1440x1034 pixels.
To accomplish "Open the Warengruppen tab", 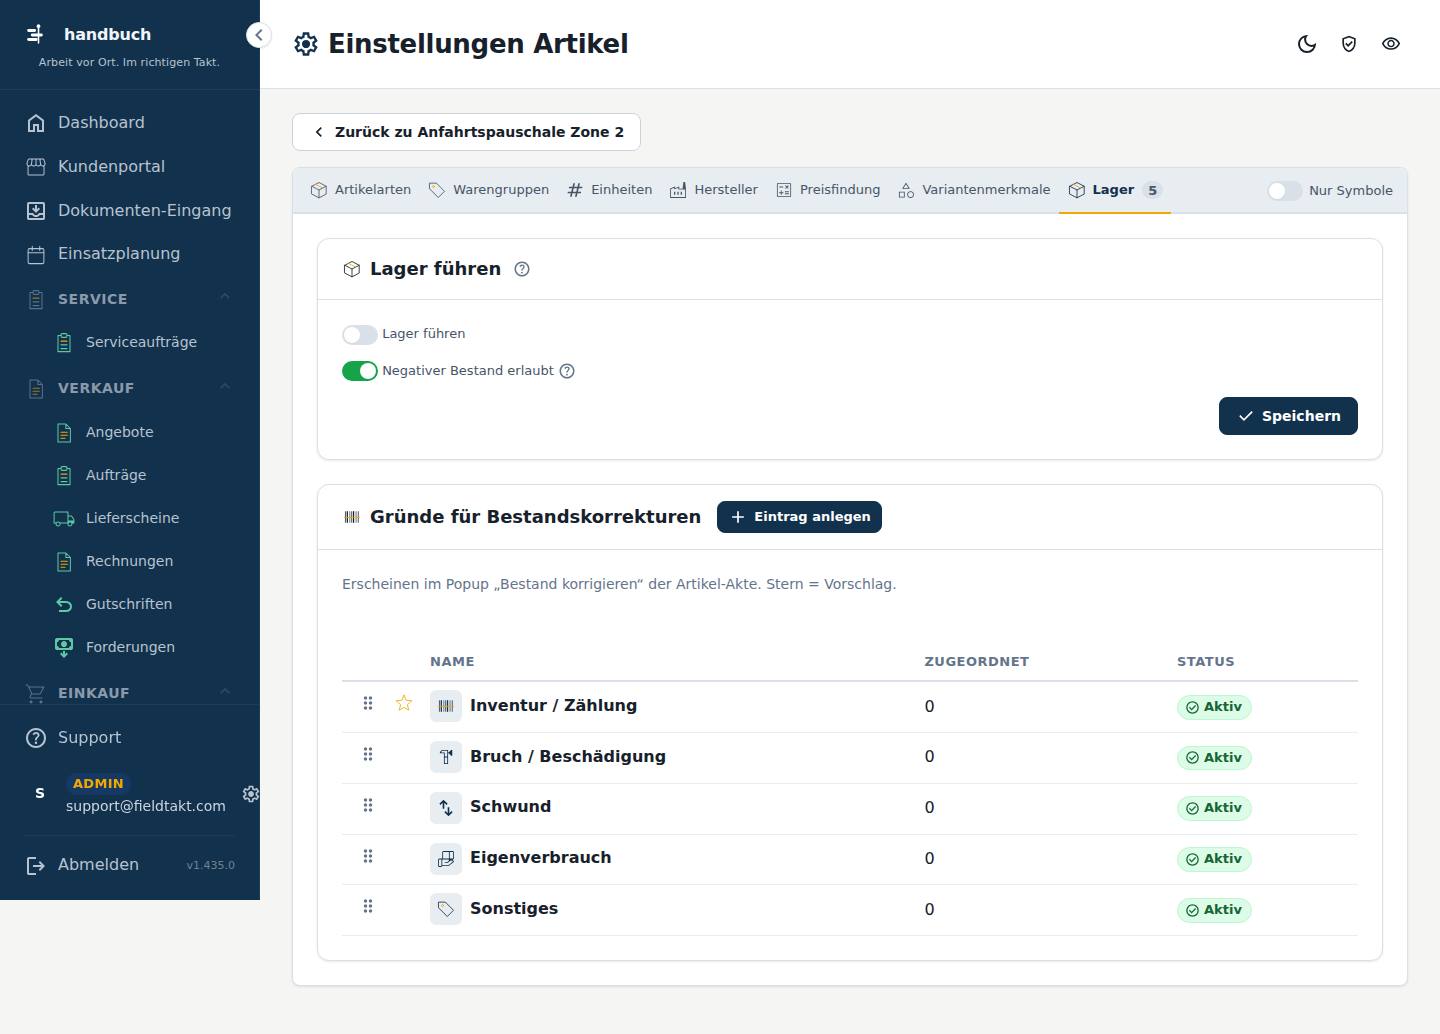I will pos(489,190).
